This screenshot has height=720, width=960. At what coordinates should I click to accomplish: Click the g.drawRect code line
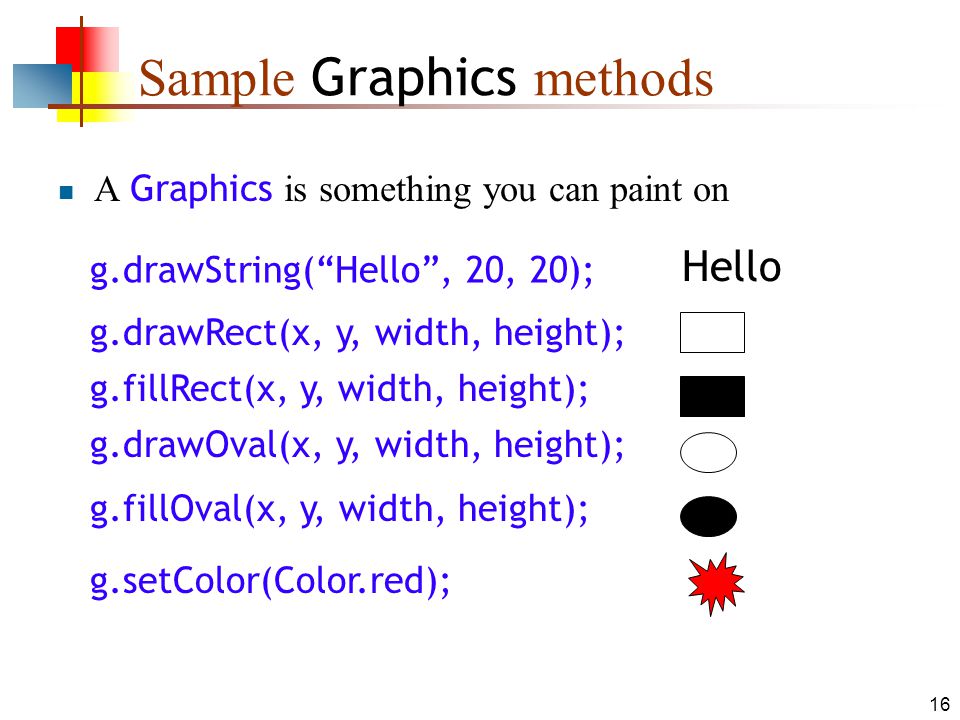pos(357,334)
